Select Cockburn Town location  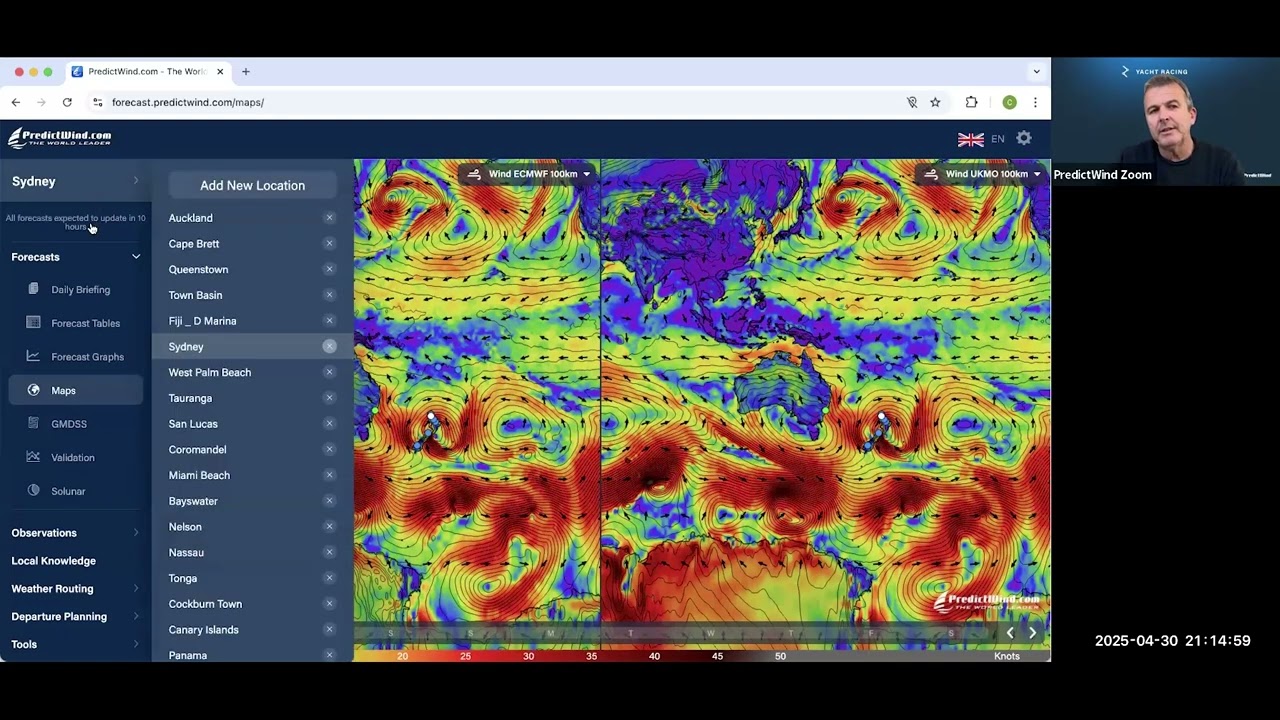(205, 604)
